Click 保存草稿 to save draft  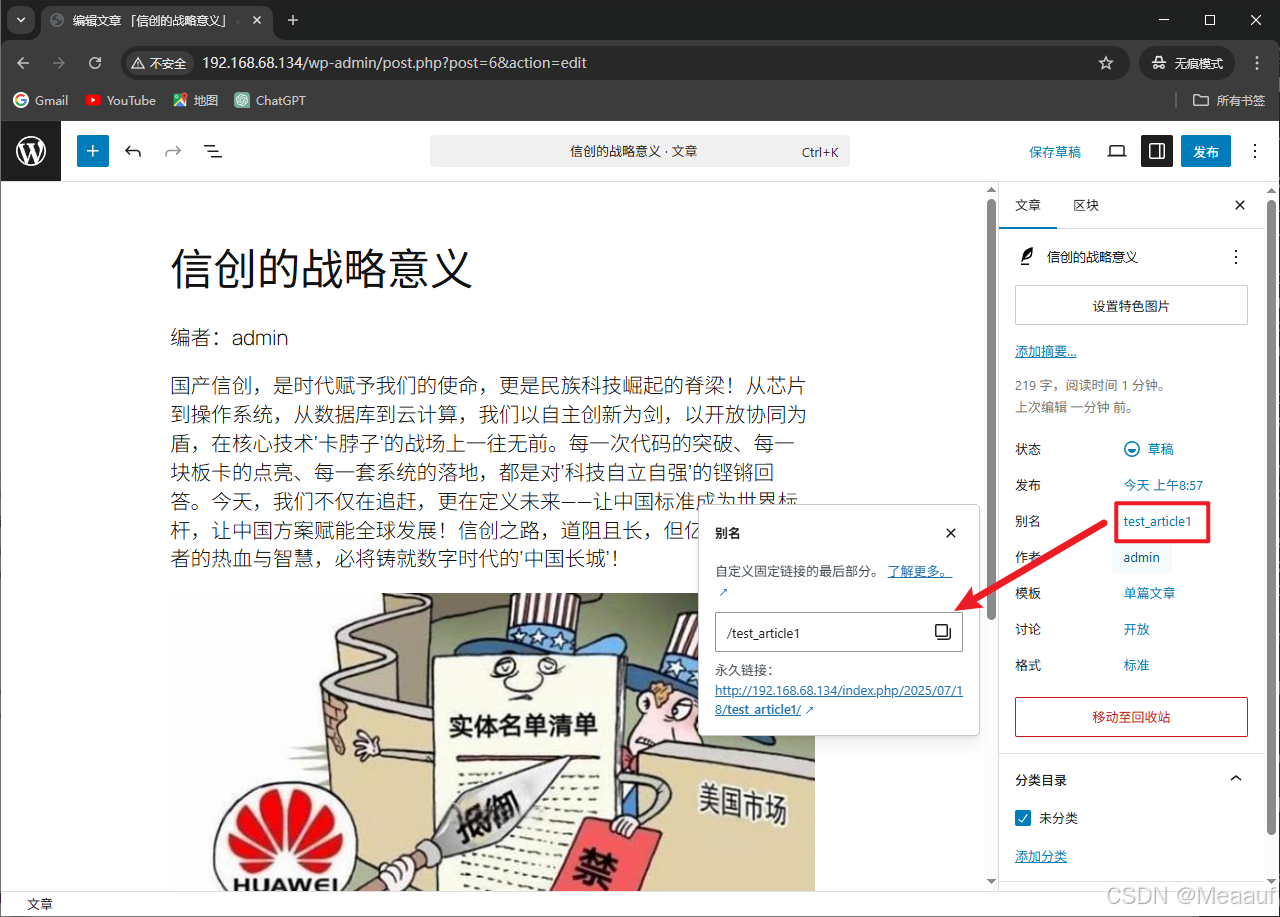pyautogui.click(x=1055, y=152)
